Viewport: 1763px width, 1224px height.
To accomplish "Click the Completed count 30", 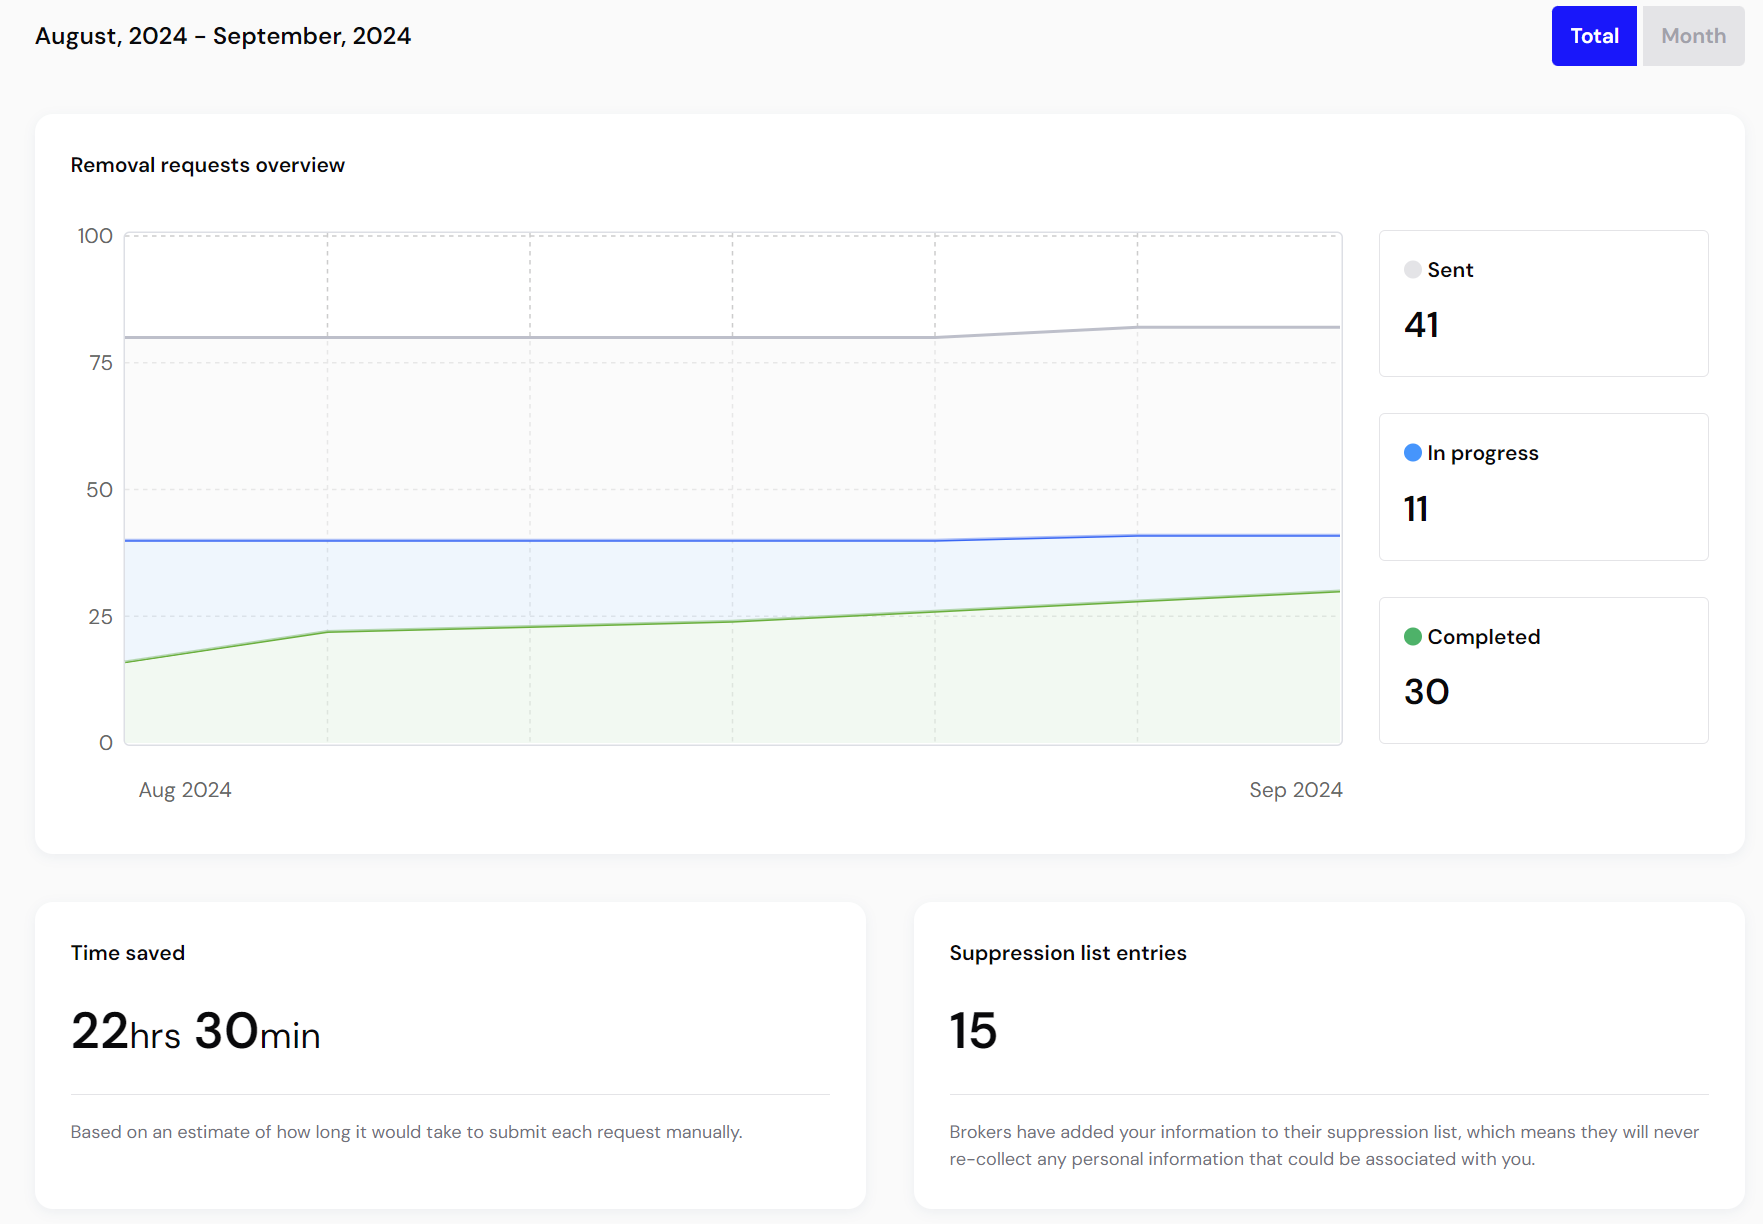I will point(1427,692).
